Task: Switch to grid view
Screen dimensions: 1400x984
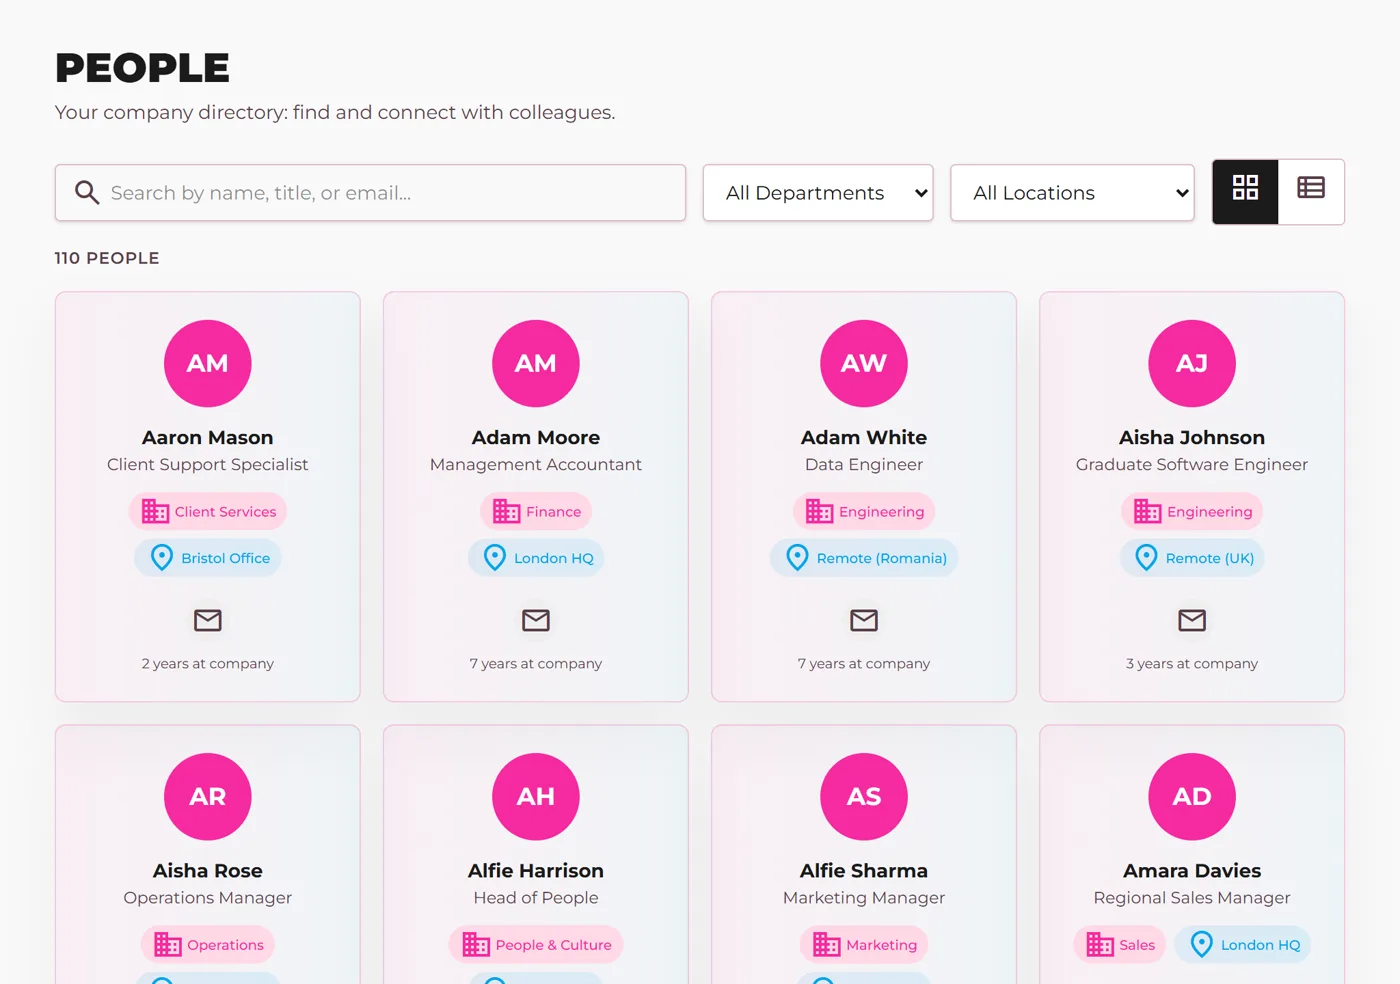Action: click(x=1245, y=192)
